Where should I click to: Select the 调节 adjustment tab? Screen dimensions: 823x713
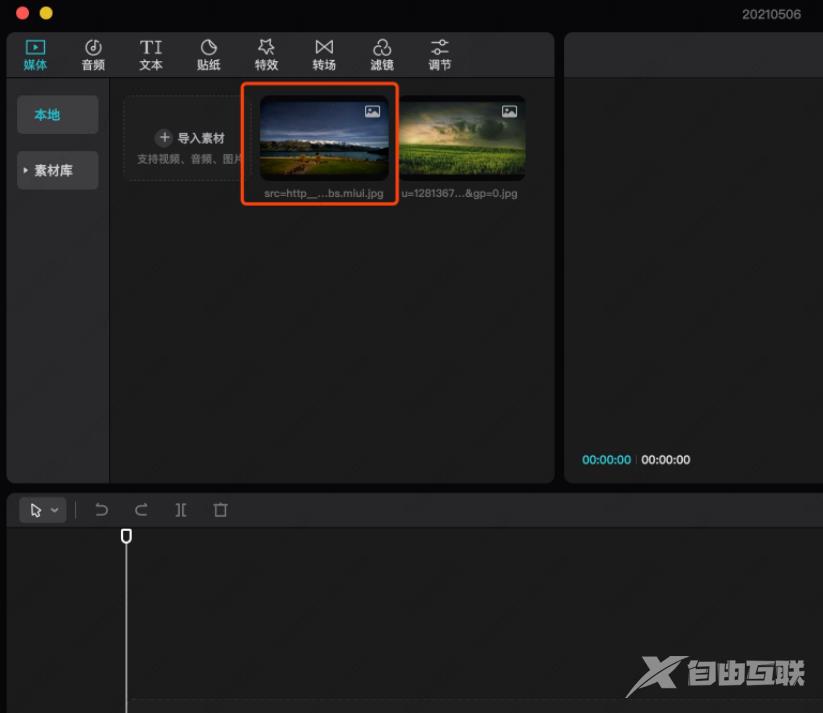point(439,55)
